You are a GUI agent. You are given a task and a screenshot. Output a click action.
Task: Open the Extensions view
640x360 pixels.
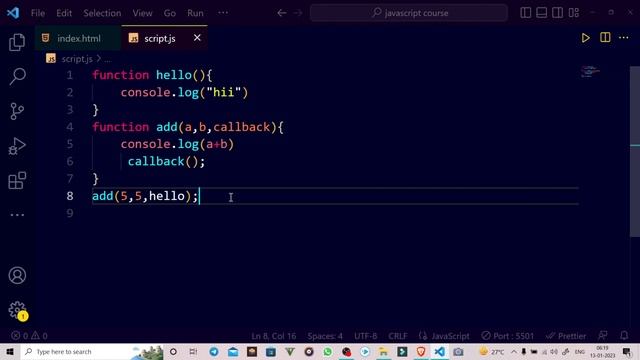coord(17,180)
